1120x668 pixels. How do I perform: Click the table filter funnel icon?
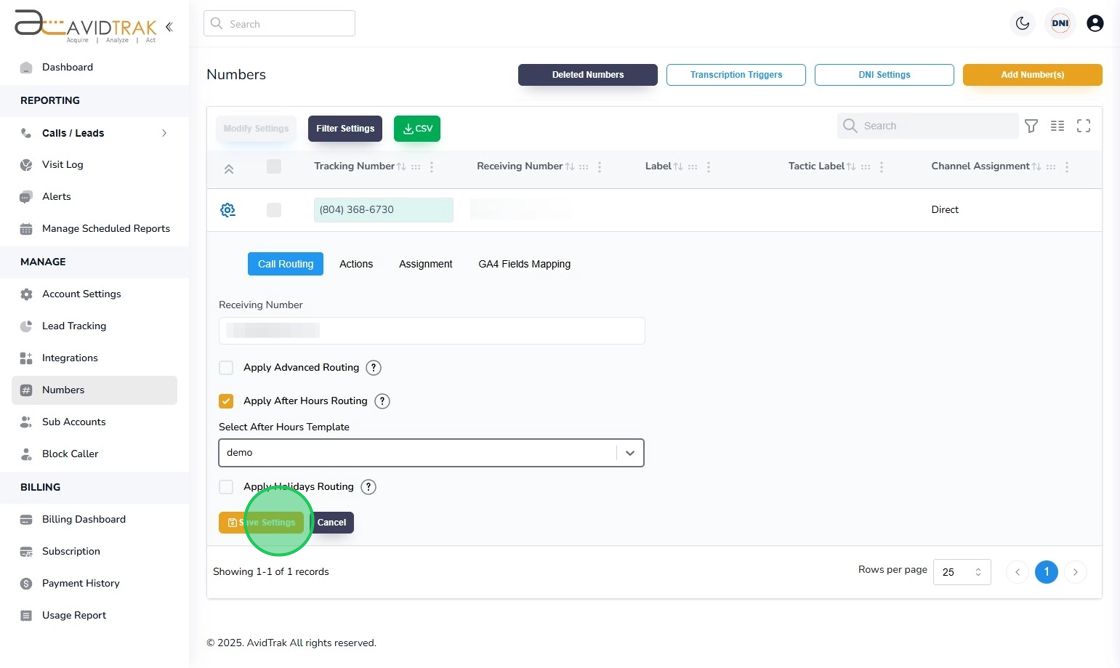click(1031, 126)
